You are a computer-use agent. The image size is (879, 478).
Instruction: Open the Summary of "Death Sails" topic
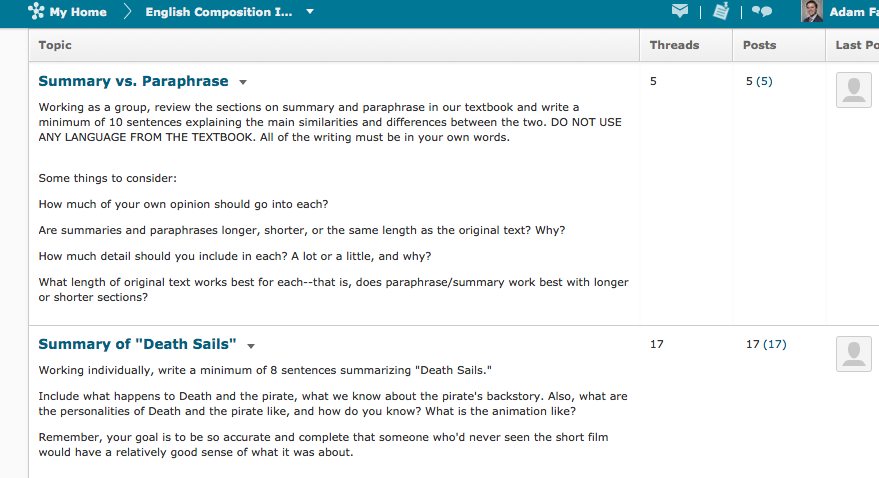[137, 344]
